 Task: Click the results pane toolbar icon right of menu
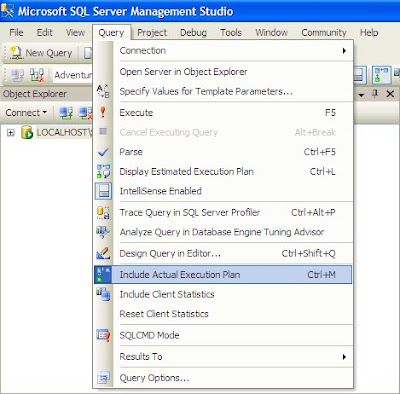pos(359,75)
